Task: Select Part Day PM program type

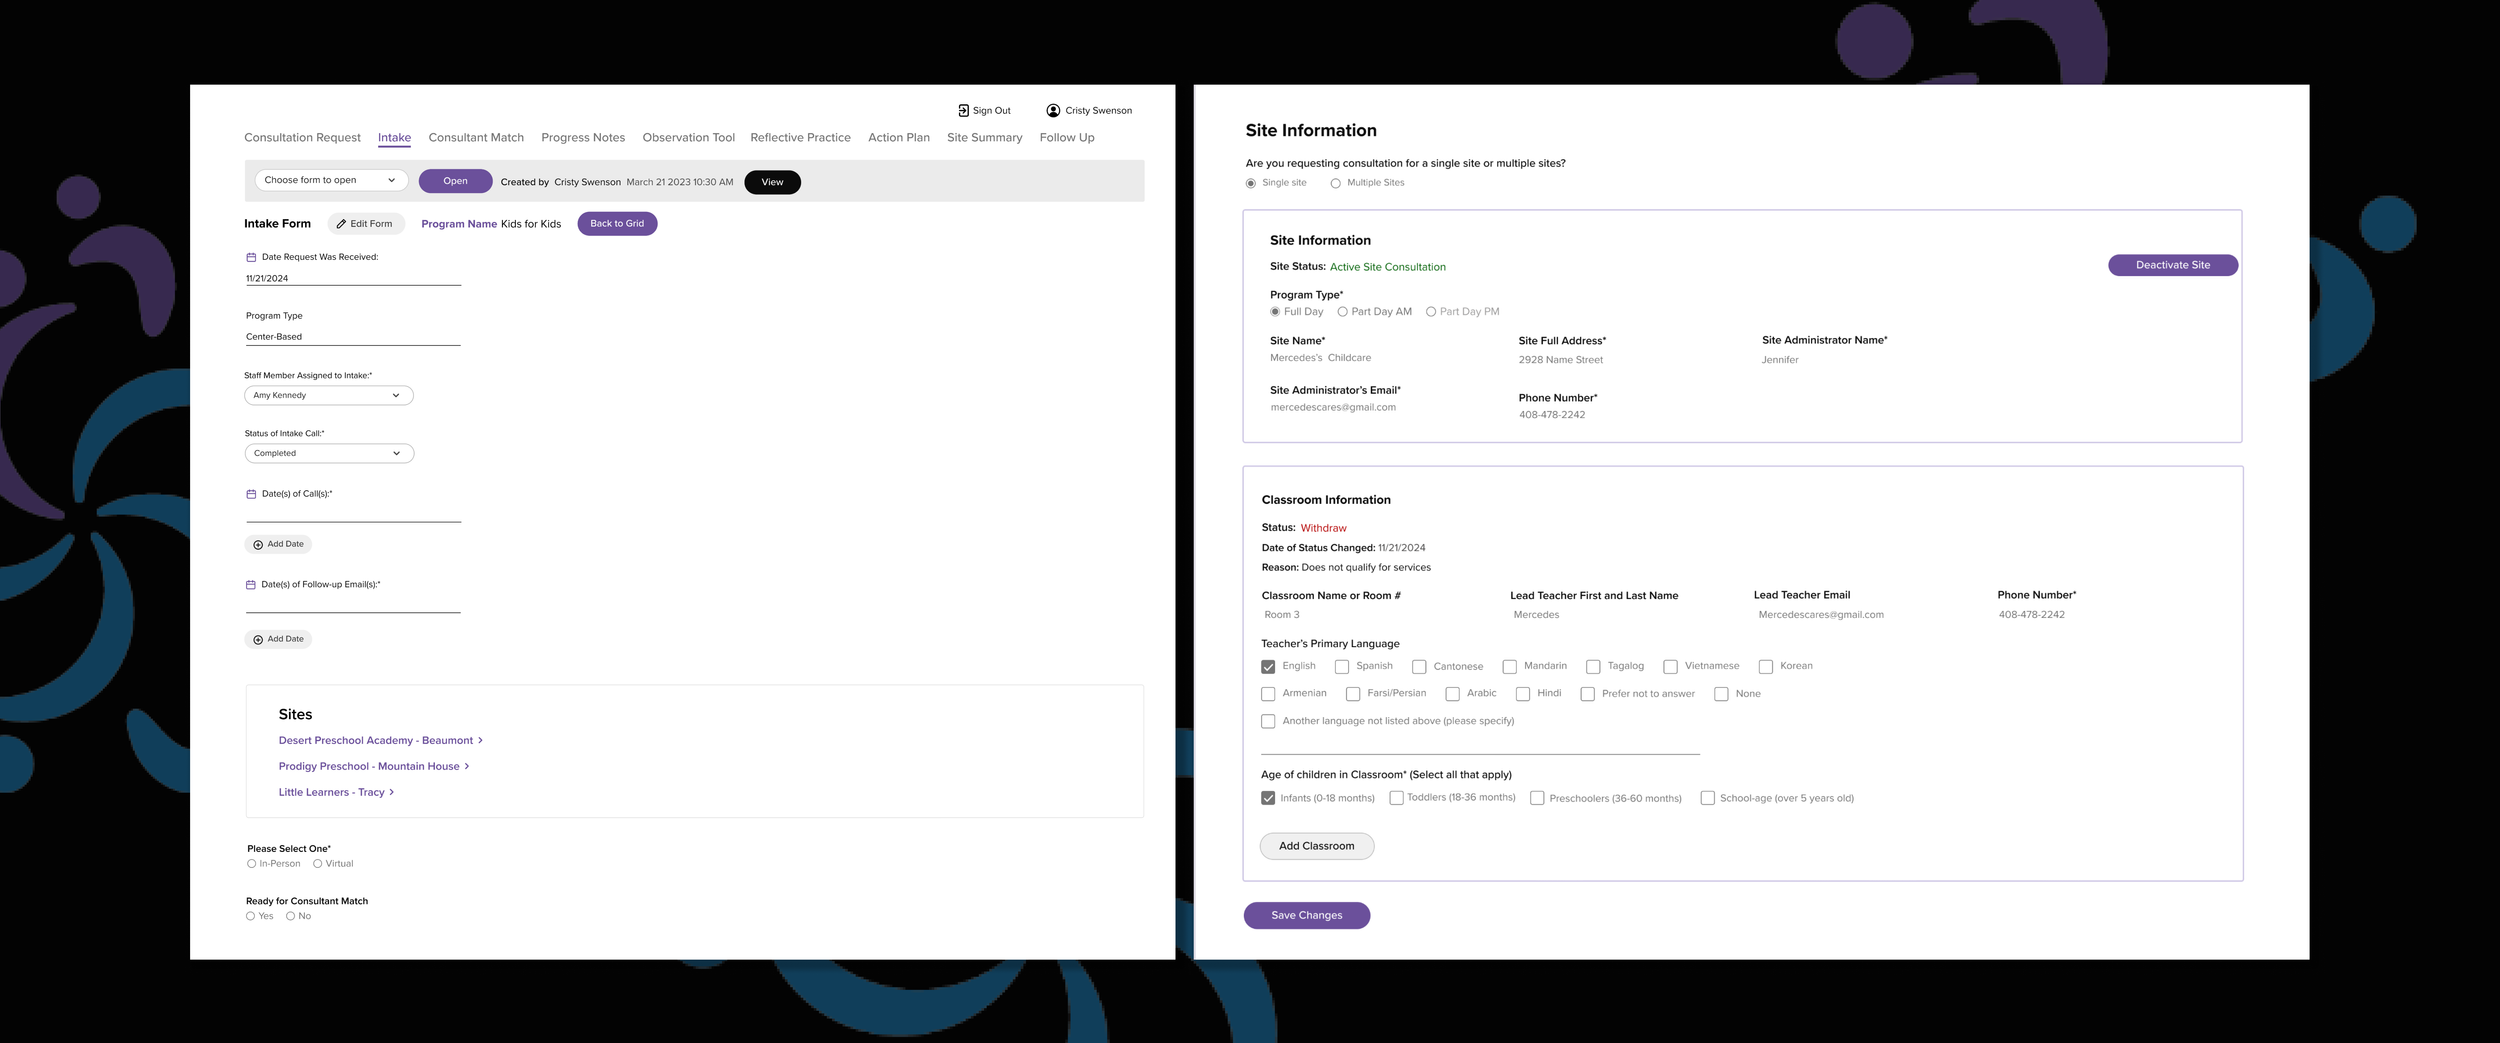Action: tap(1431, 312)
